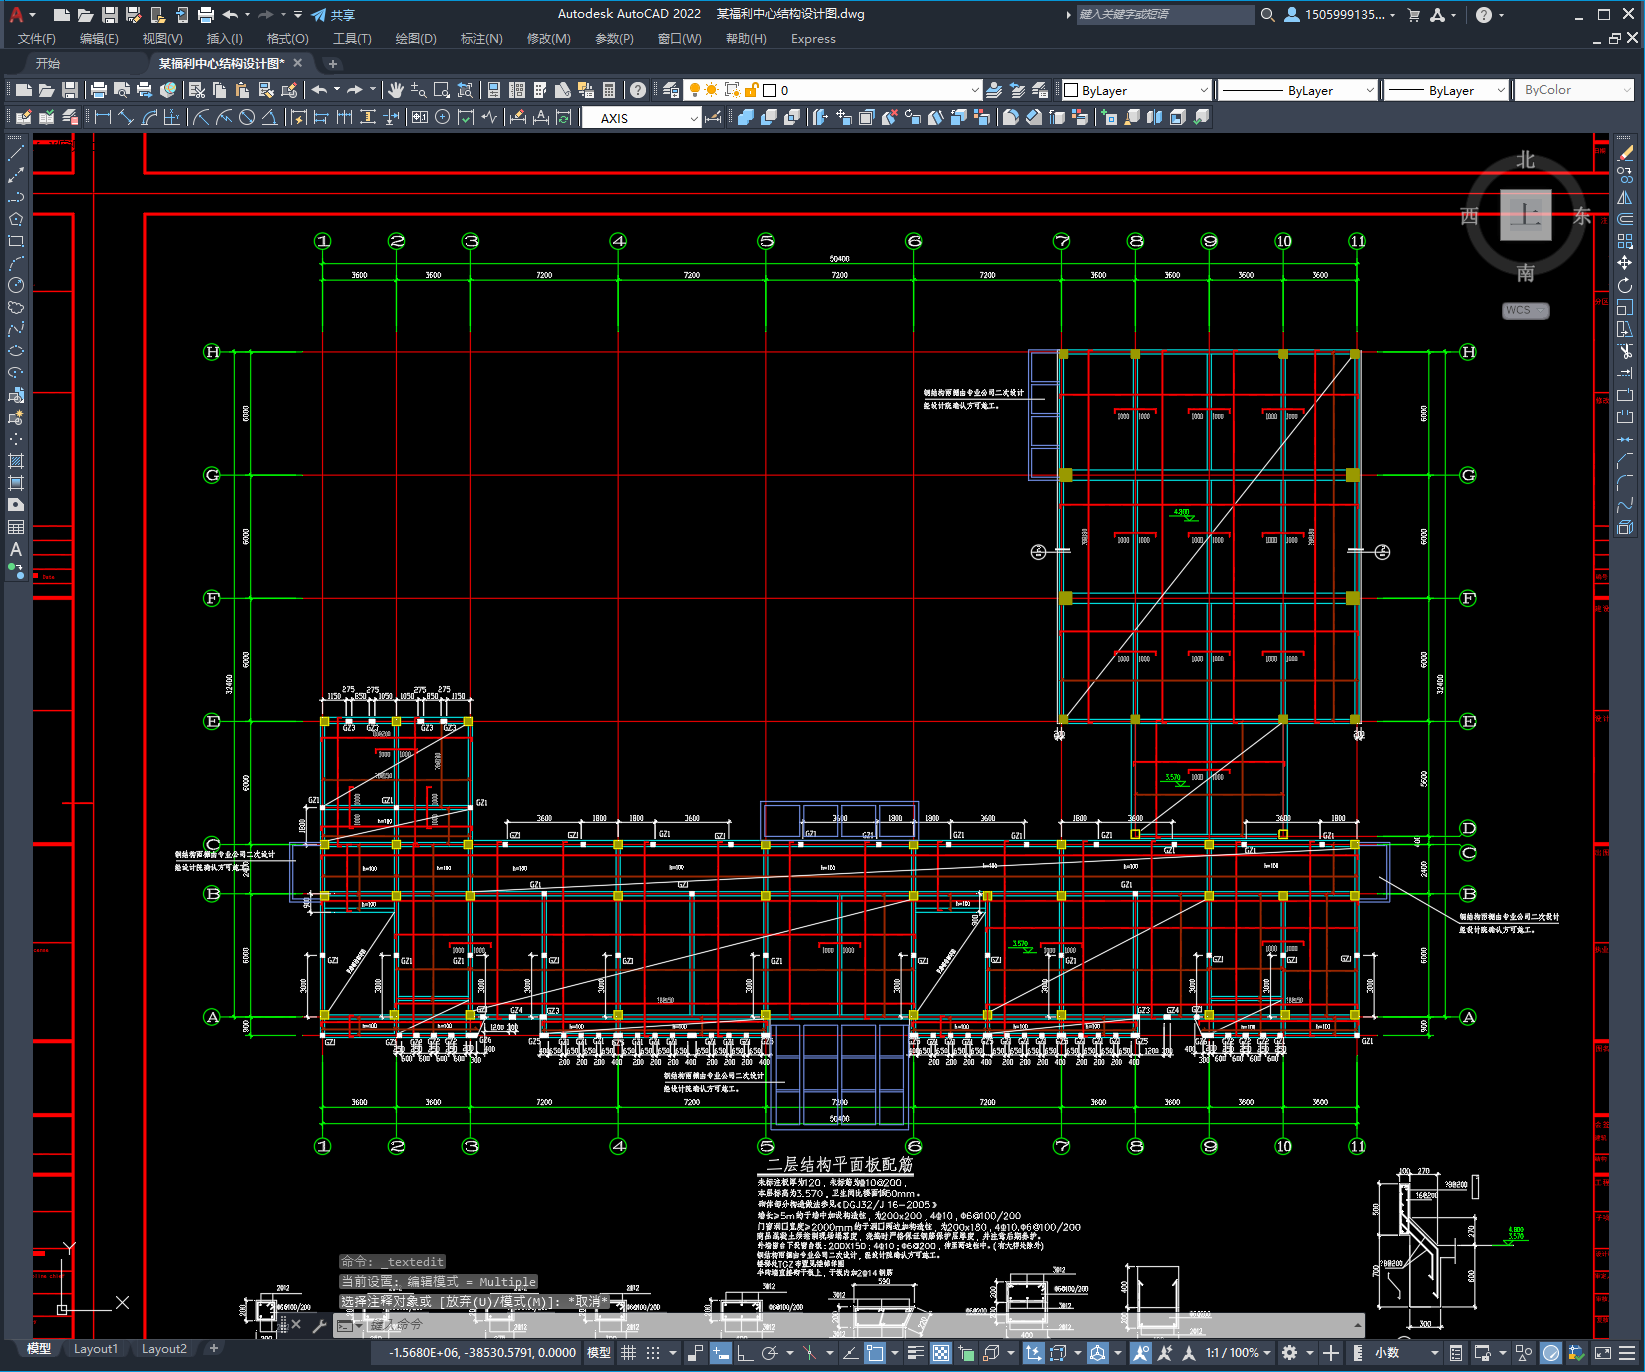Select the Erase tool in modify toolbar
This screenshot has width=1645, height=1372.
pos(1625,153)
